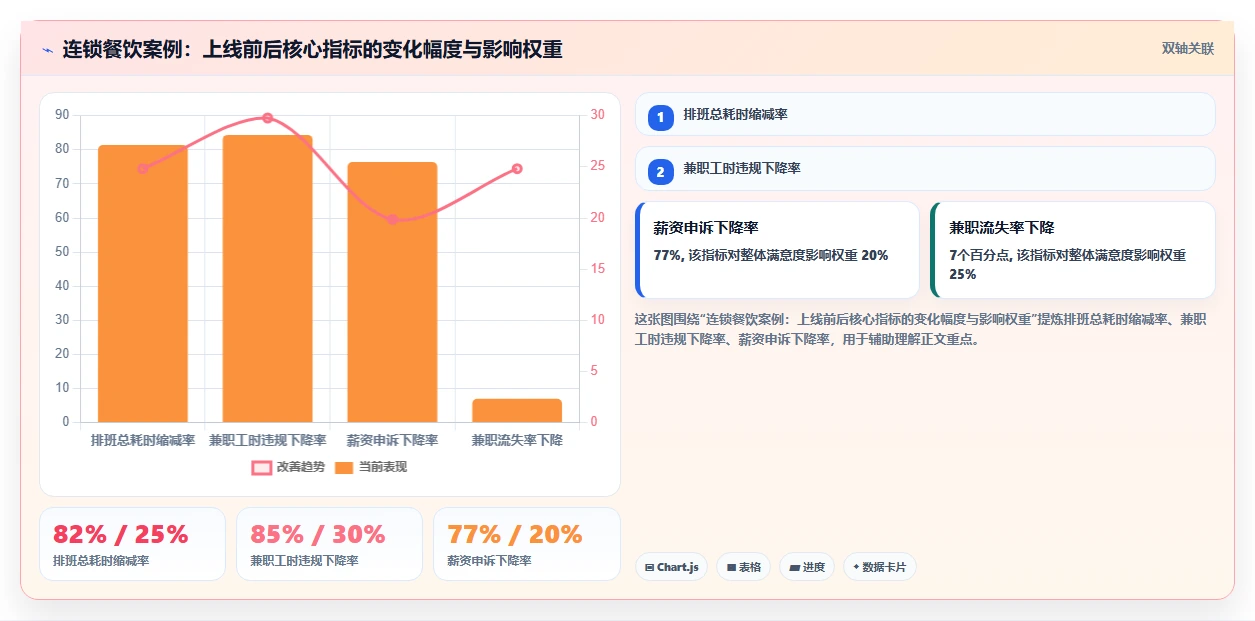Click the icon in the 表格 tag
The image size is (1255, 621).
731,567
